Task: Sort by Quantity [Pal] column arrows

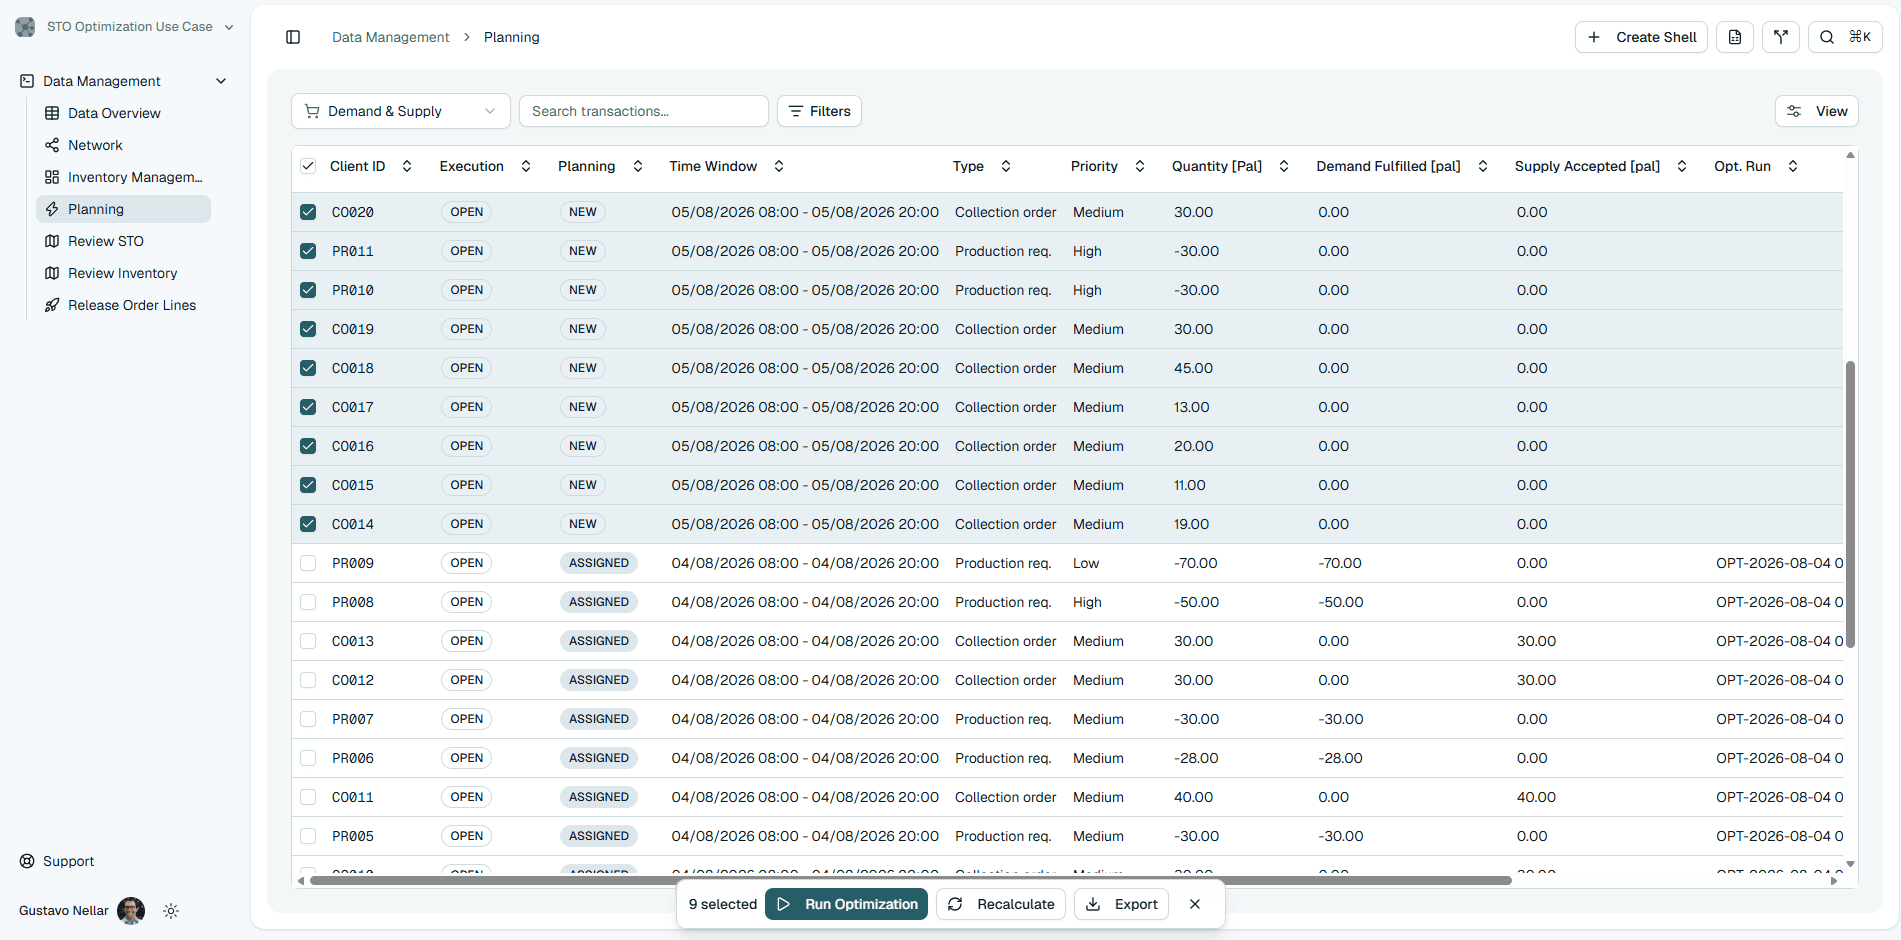Action: click(1284, 166)
